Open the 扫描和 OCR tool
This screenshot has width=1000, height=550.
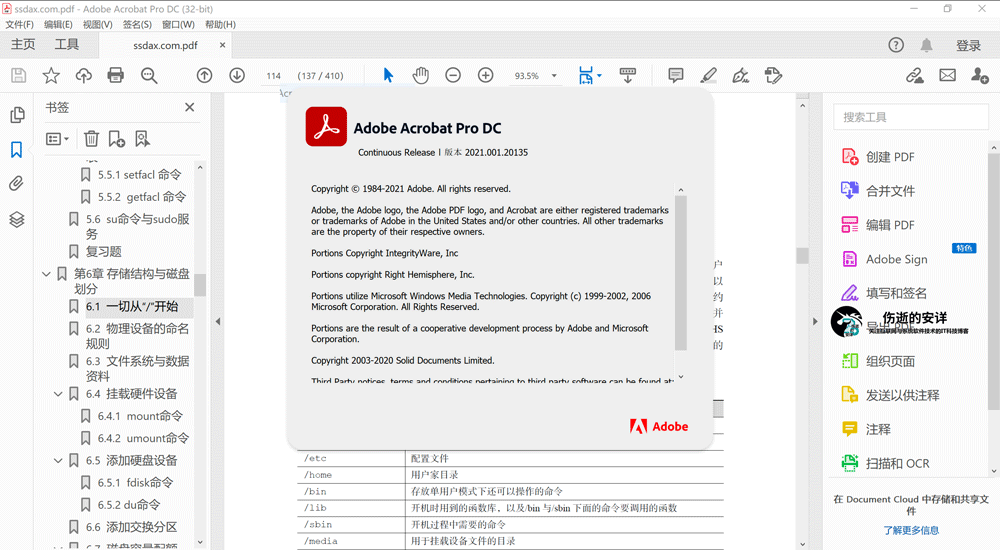897,463
